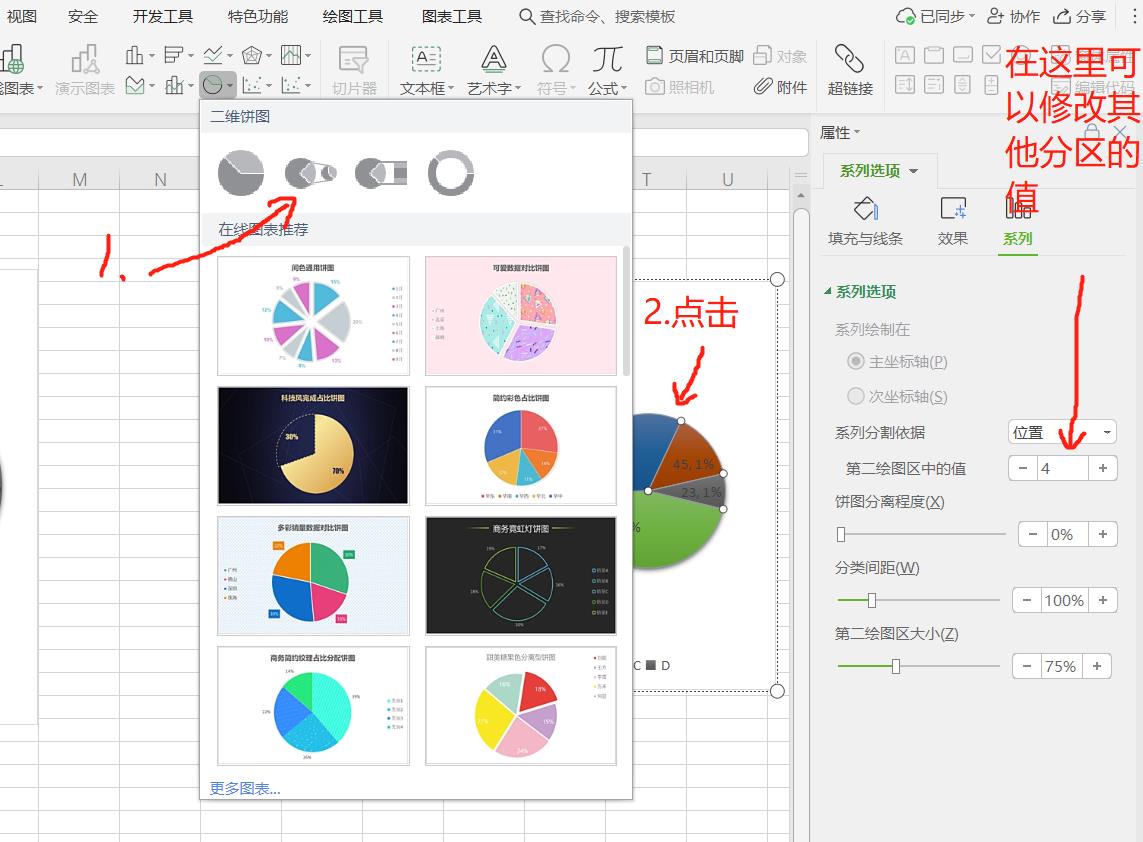Choose the 间色通用饼图 template thumbnail

(313, 315)
